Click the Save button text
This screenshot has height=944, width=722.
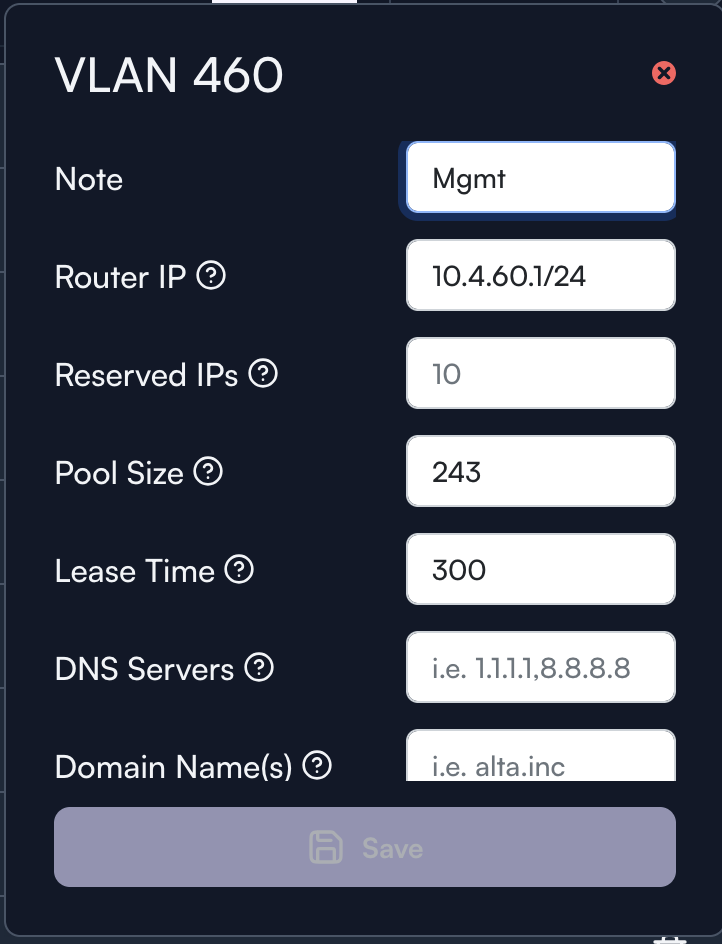pyautogui.click(x=393, y=848)
